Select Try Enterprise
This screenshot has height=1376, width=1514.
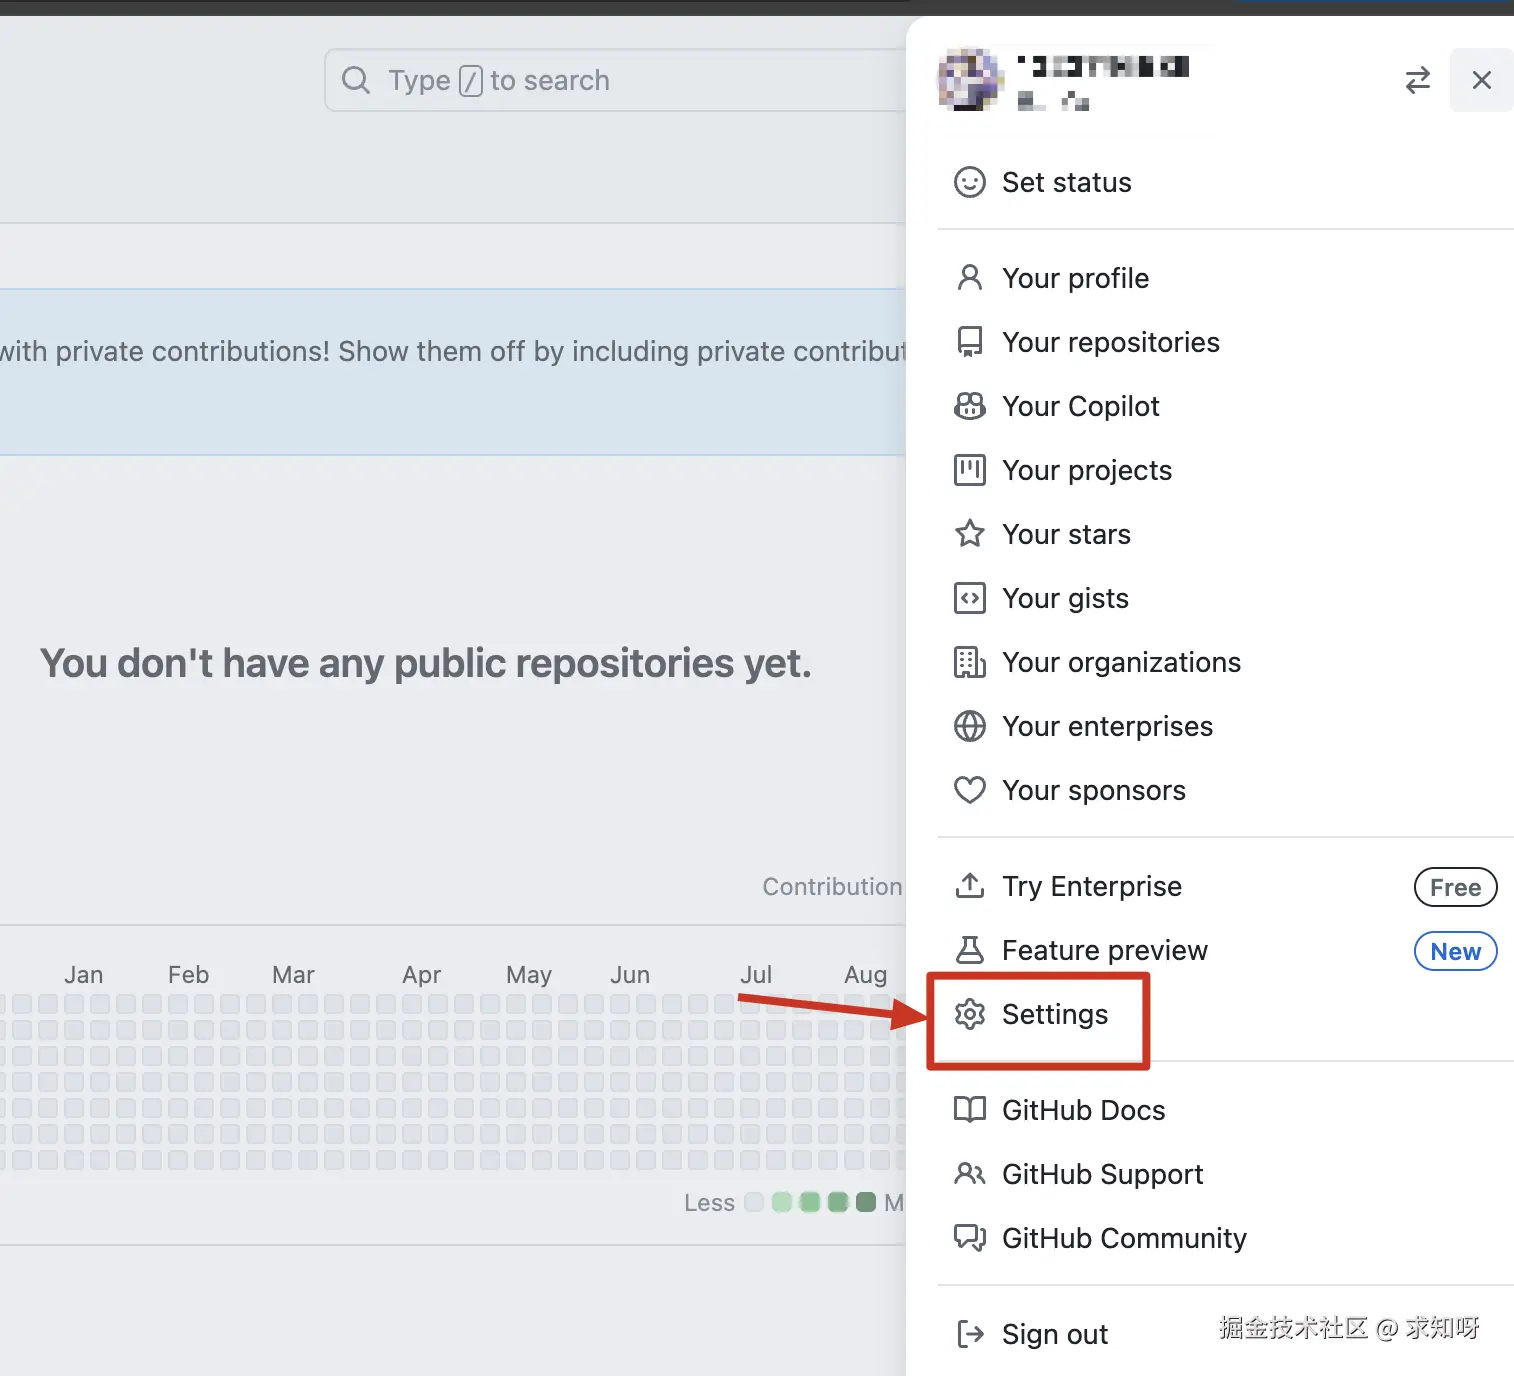point(1226,886)
